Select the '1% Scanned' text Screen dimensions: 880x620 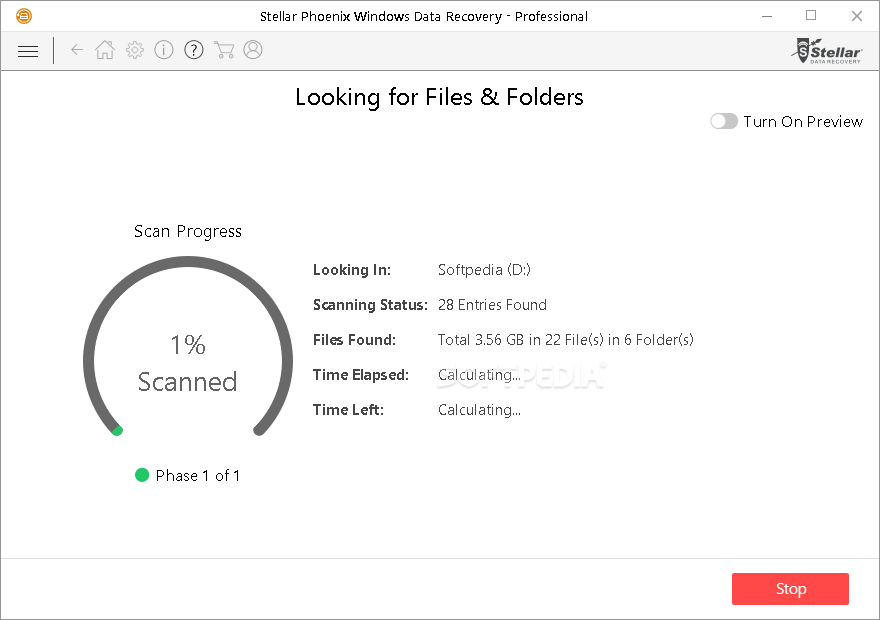188,363
